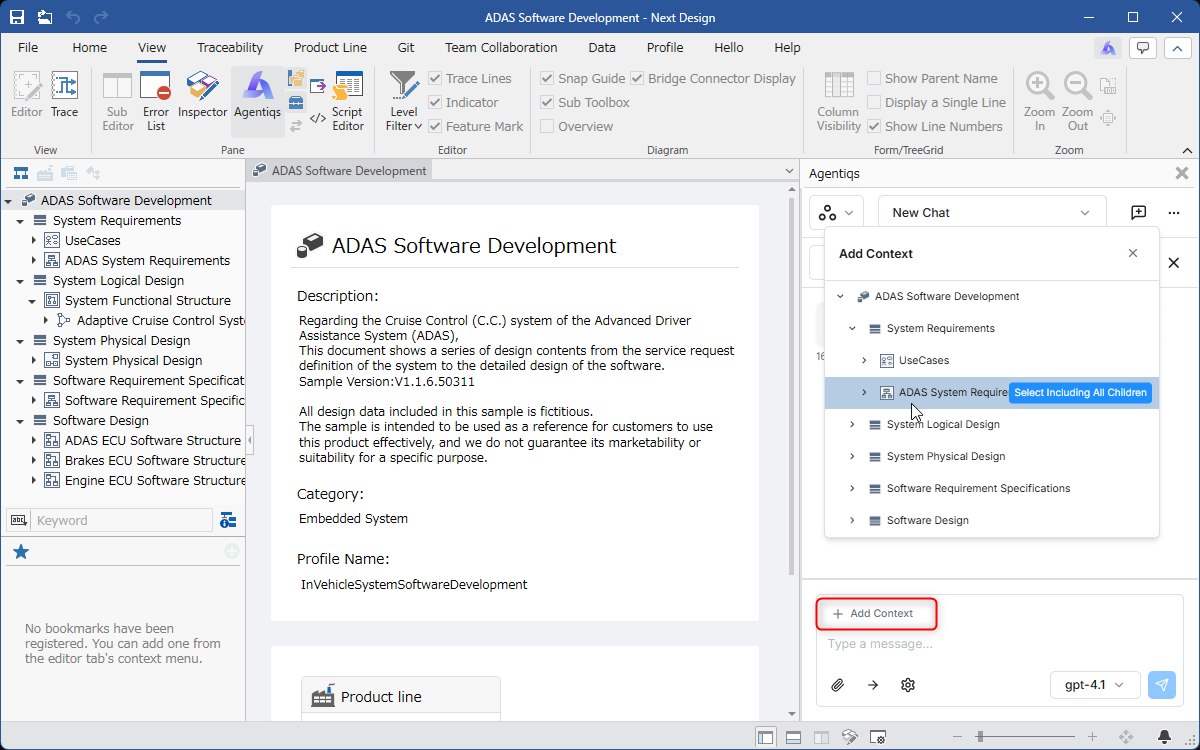
Task: Toggle the Snap Guide checkbox
Action: [x=547, y=78]
